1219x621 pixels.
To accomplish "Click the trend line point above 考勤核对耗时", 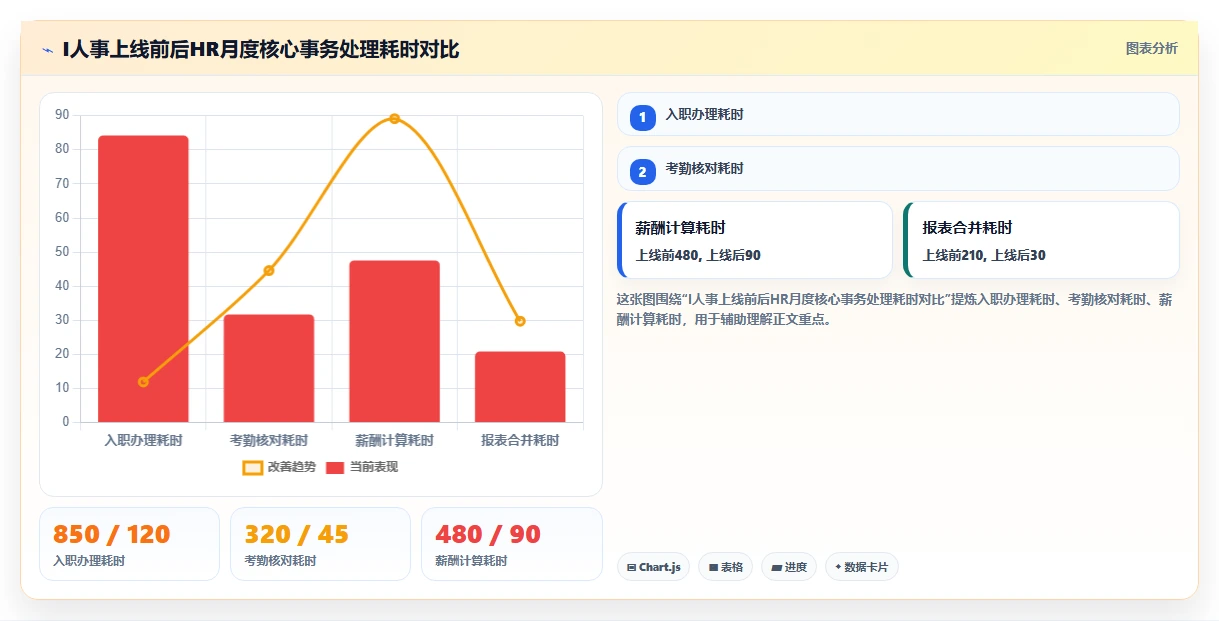I will coord(269,270).
